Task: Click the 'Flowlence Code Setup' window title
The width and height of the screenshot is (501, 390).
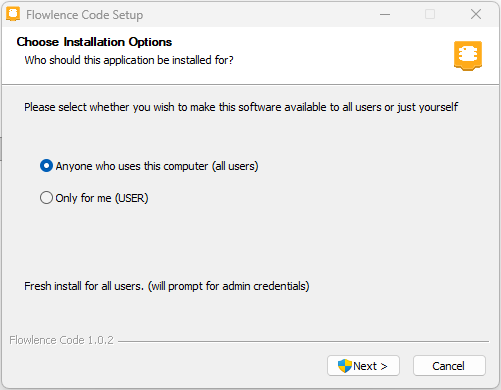Action: click(x=85, y=15)
